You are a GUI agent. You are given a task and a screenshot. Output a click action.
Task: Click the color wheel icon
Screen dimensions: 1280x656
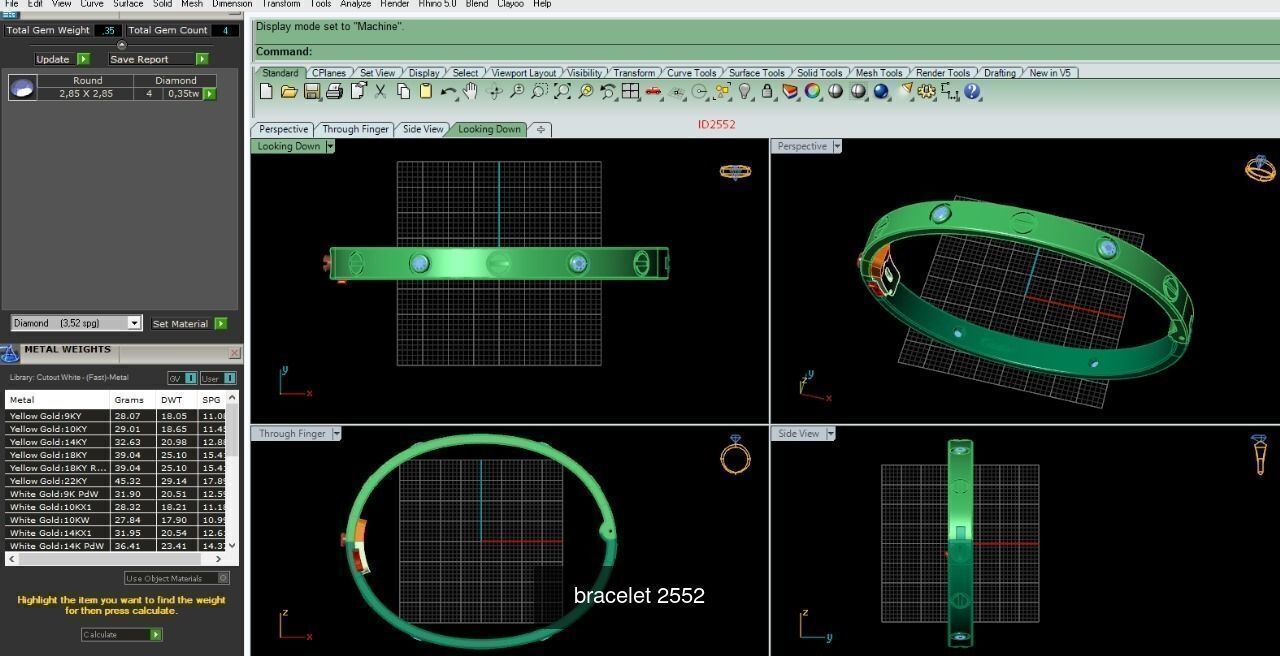pos(812,91)
